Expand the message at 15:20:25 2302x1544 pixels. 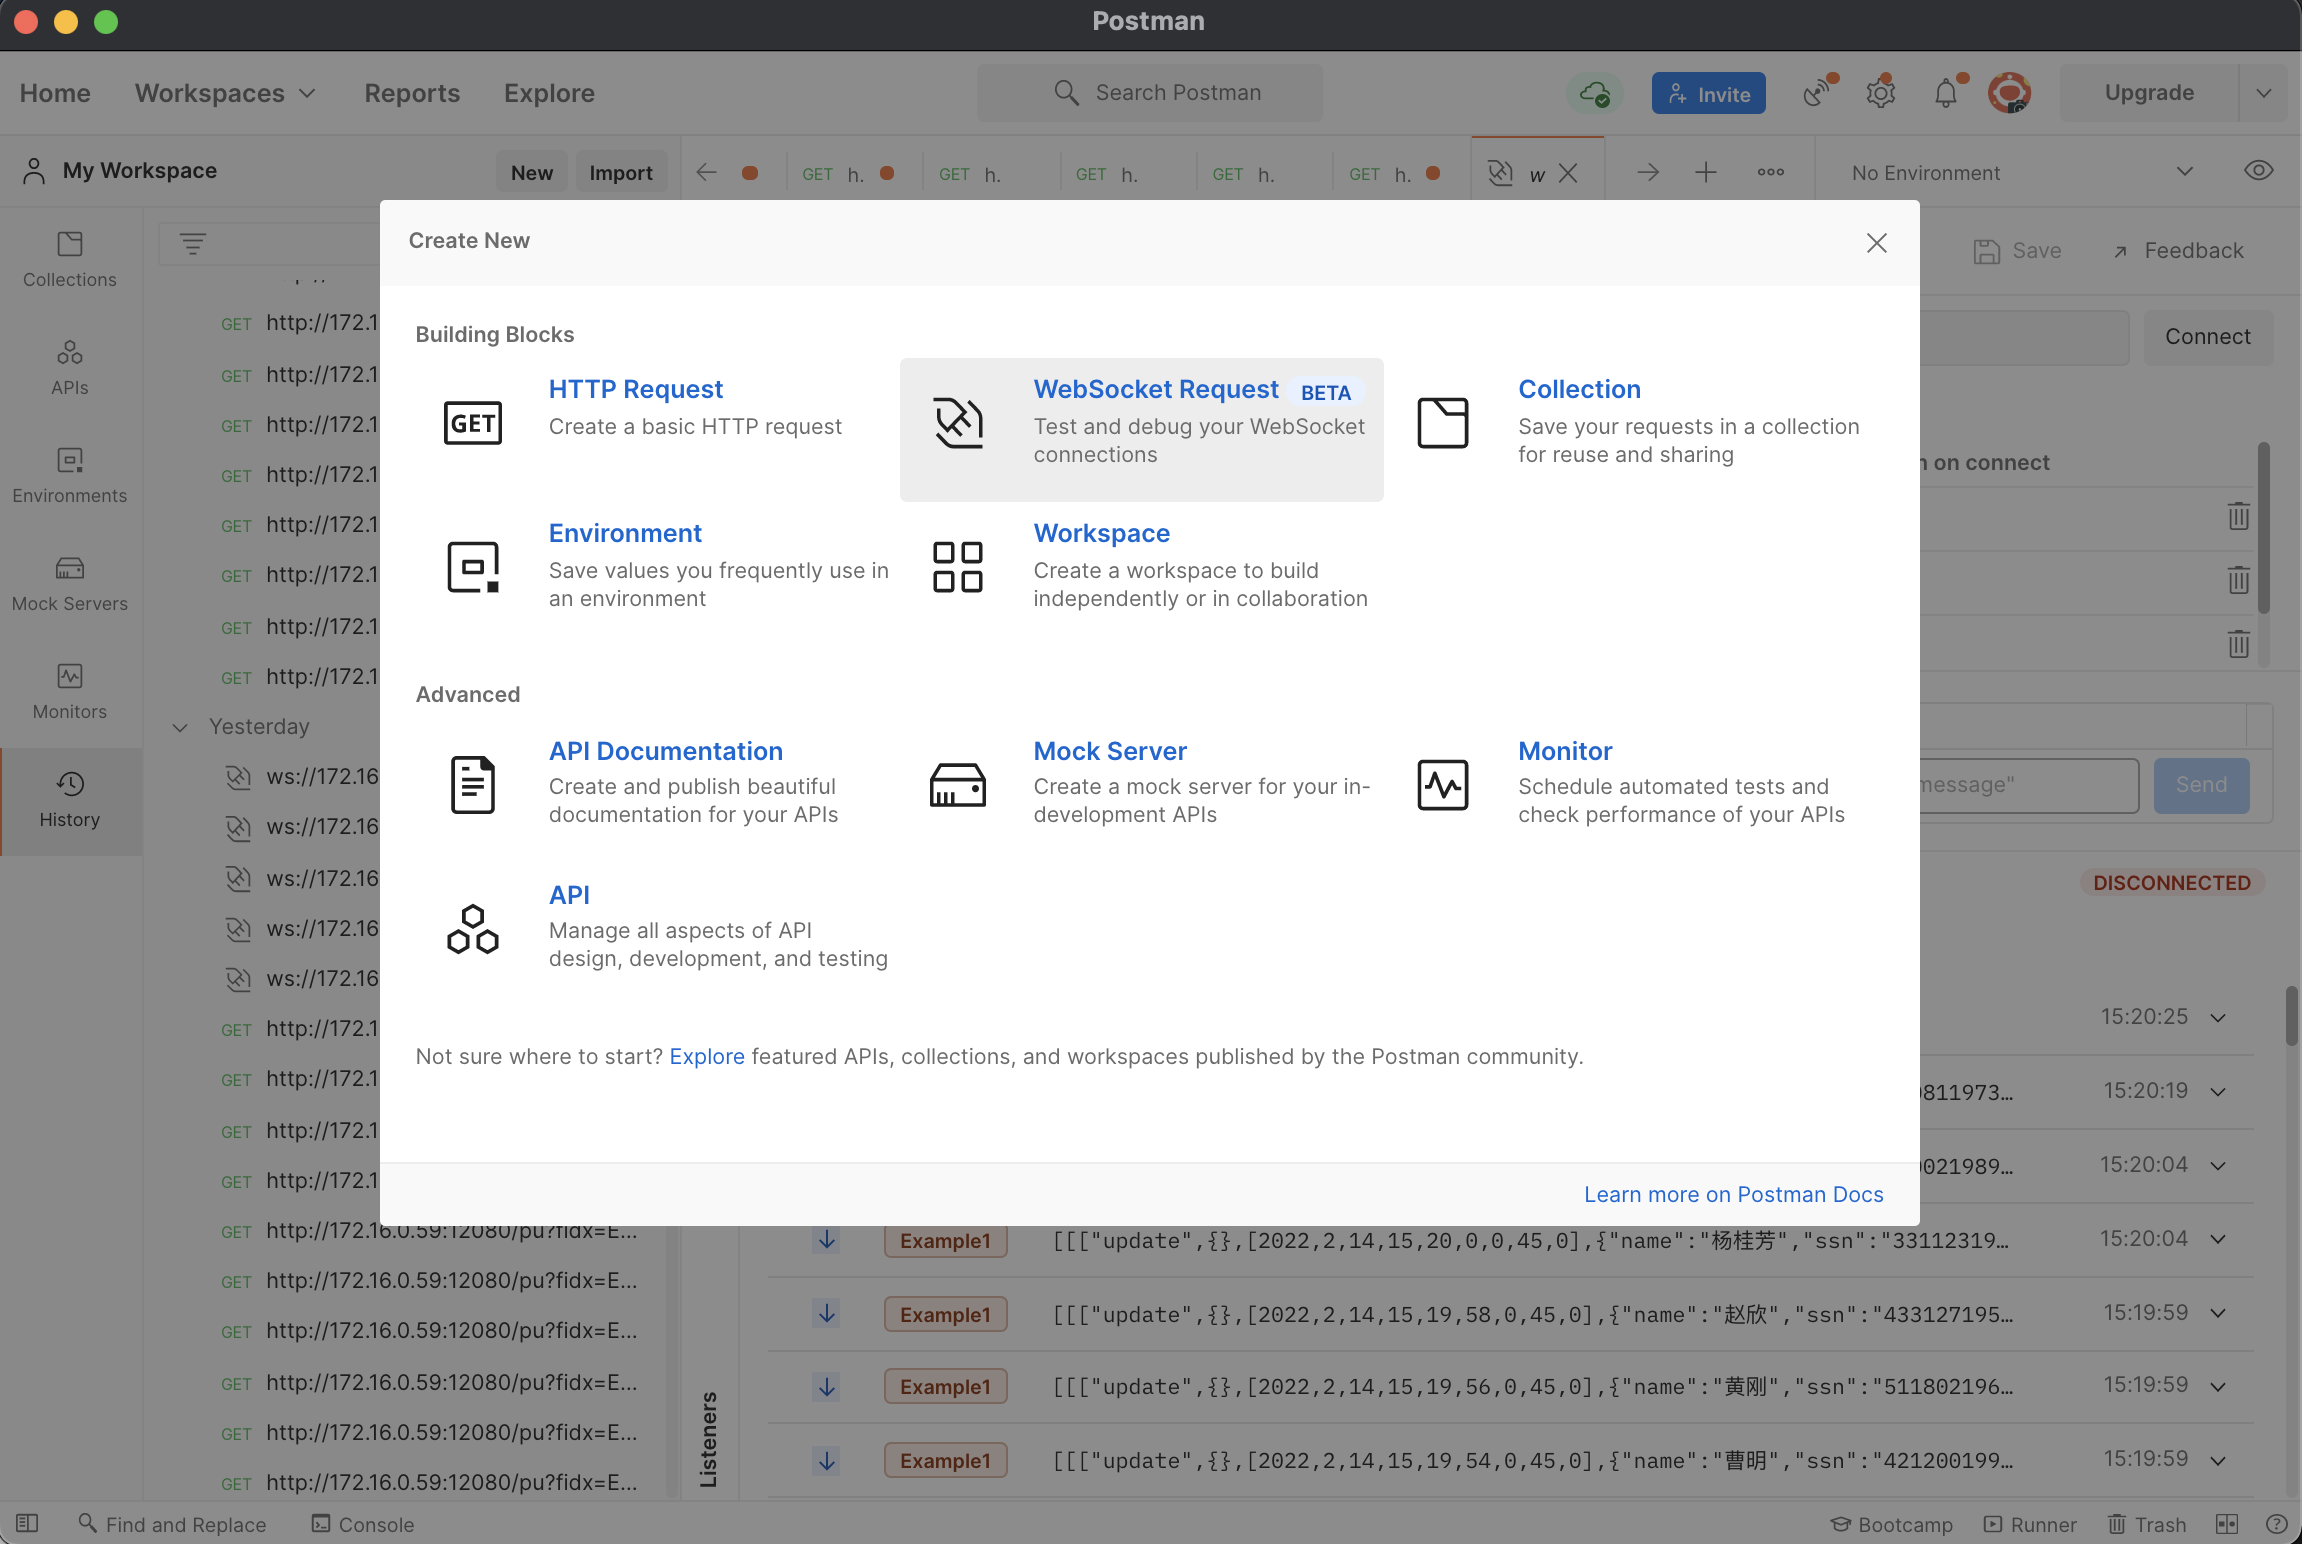click(2218, 1018)
